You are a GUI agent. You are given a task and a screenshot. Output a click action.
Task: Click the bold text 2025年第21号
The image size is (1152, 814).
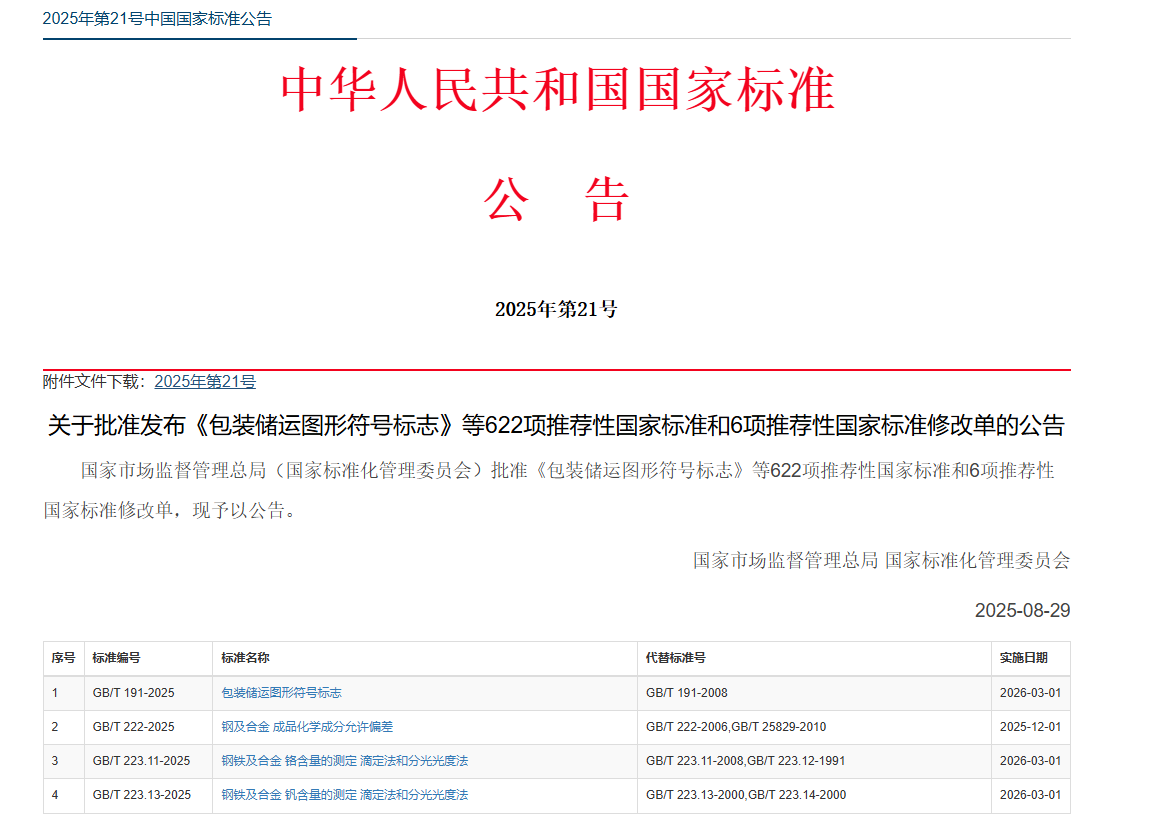tap(556, 309)
